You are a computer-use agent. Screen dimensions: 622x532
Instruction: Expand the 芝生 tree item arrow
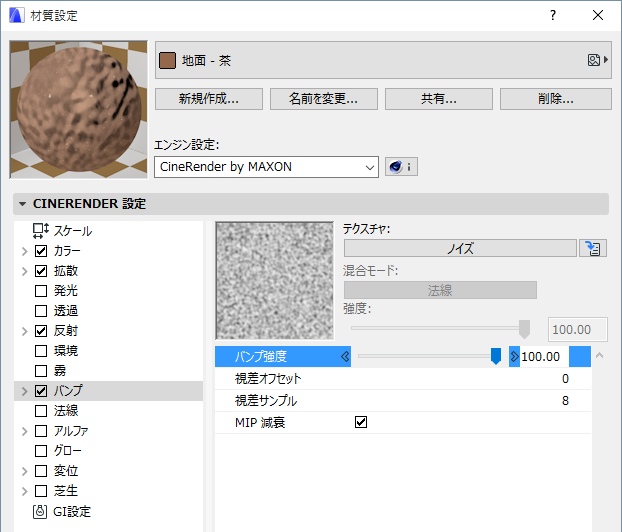pyautogui.click(x=25, y=491)
